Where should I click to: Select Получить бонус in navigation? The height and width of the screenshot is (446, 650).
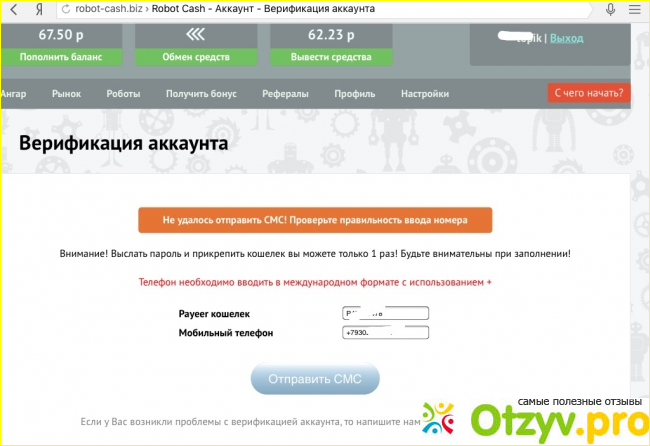point(200,94)
